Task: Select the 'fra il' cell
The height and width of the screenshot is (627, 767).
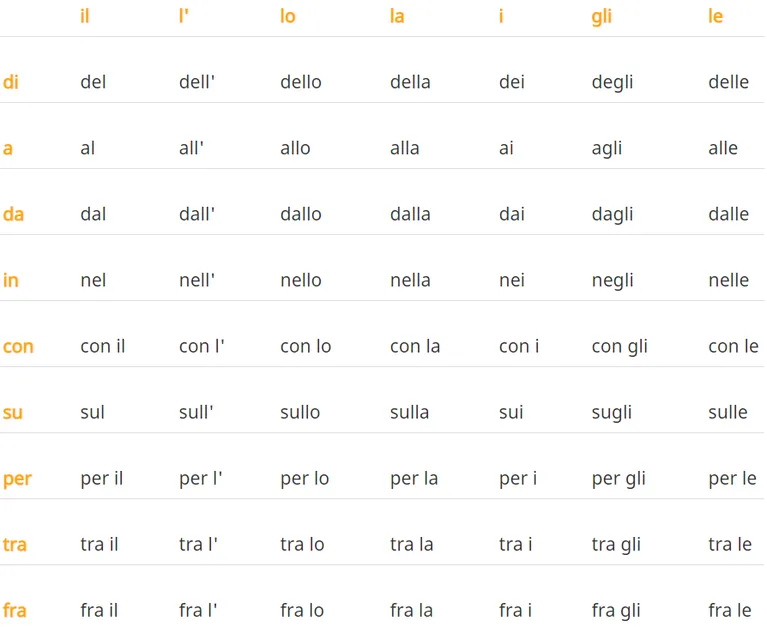Action: [x=99, y=610]
